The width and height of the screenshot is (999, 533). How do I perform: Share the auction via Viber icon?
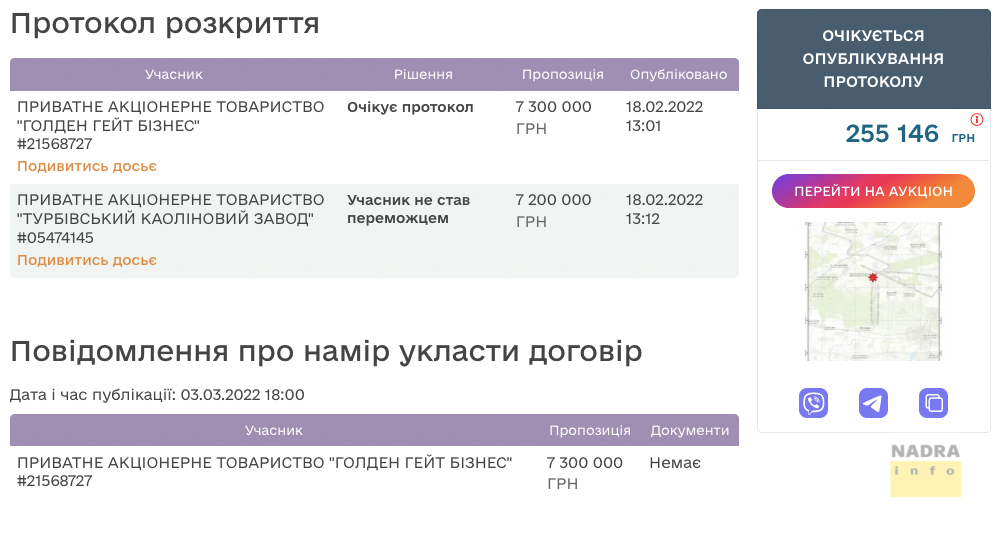click(813, 403)
